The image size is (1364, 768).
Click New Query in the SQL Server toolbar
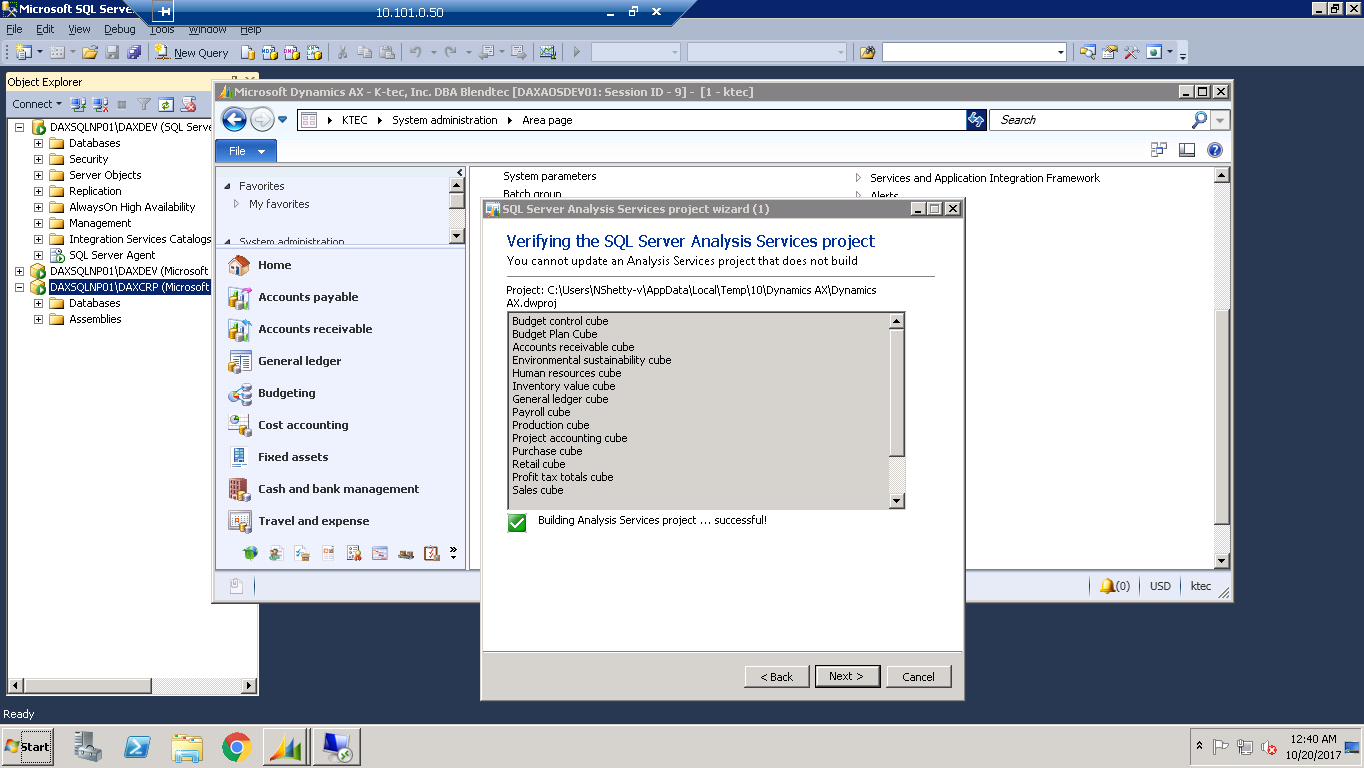click(x=192, y=53)
